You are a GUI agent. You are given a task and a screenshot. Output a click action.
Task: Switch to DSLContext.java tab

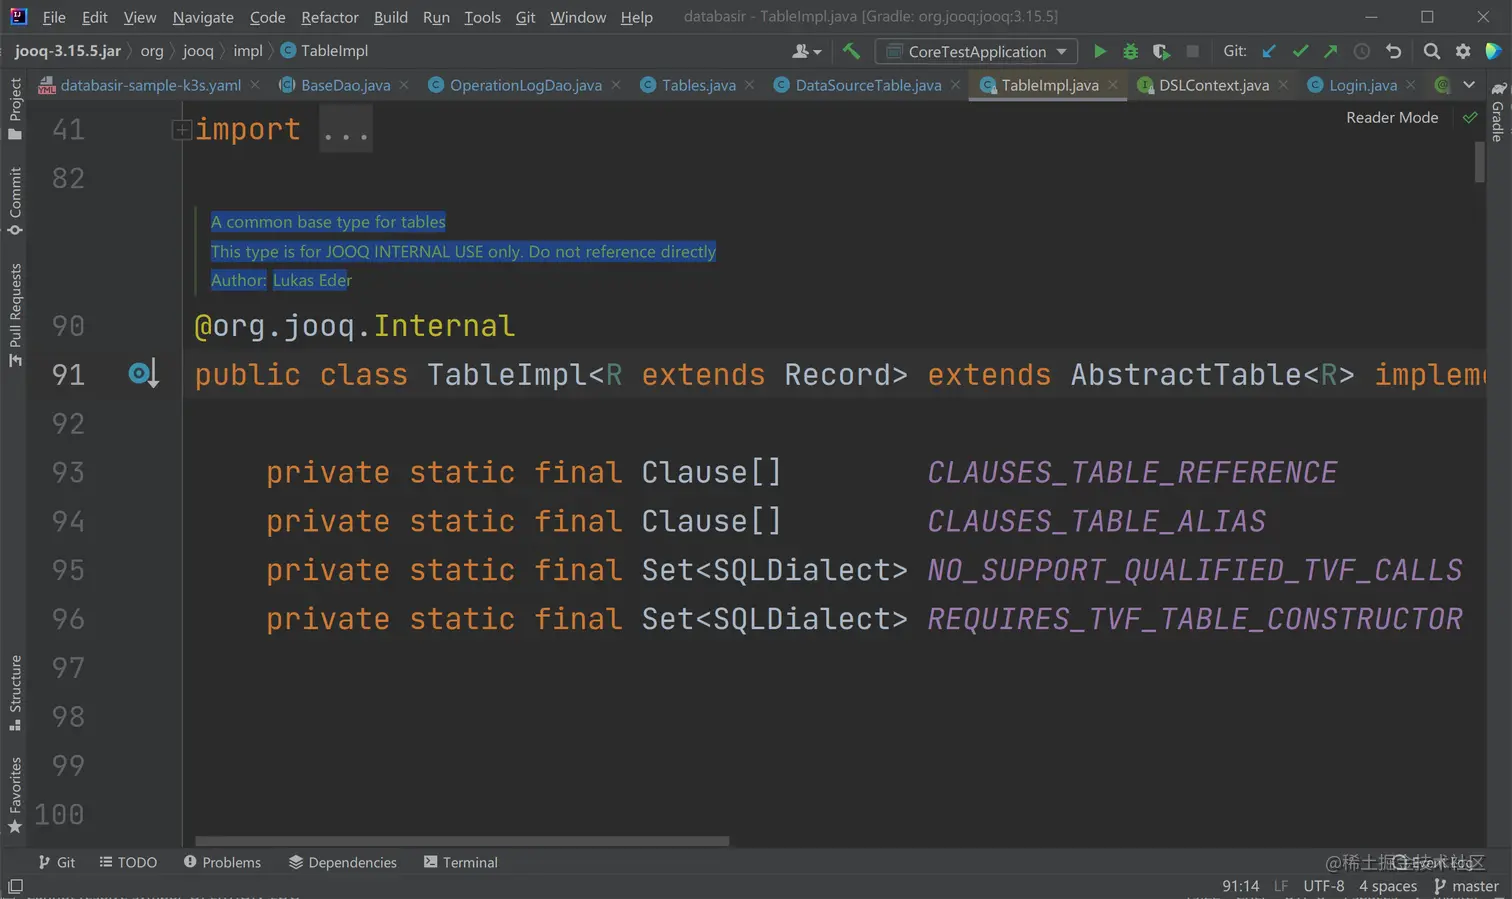pos(1214,85)
